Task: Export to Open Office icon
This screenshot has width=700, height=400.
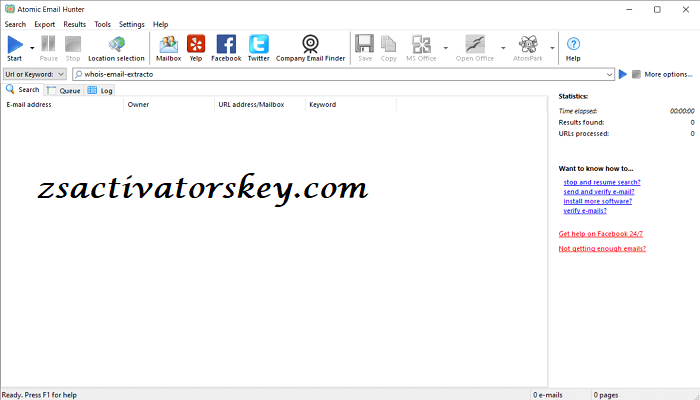Action: (475, 44)
